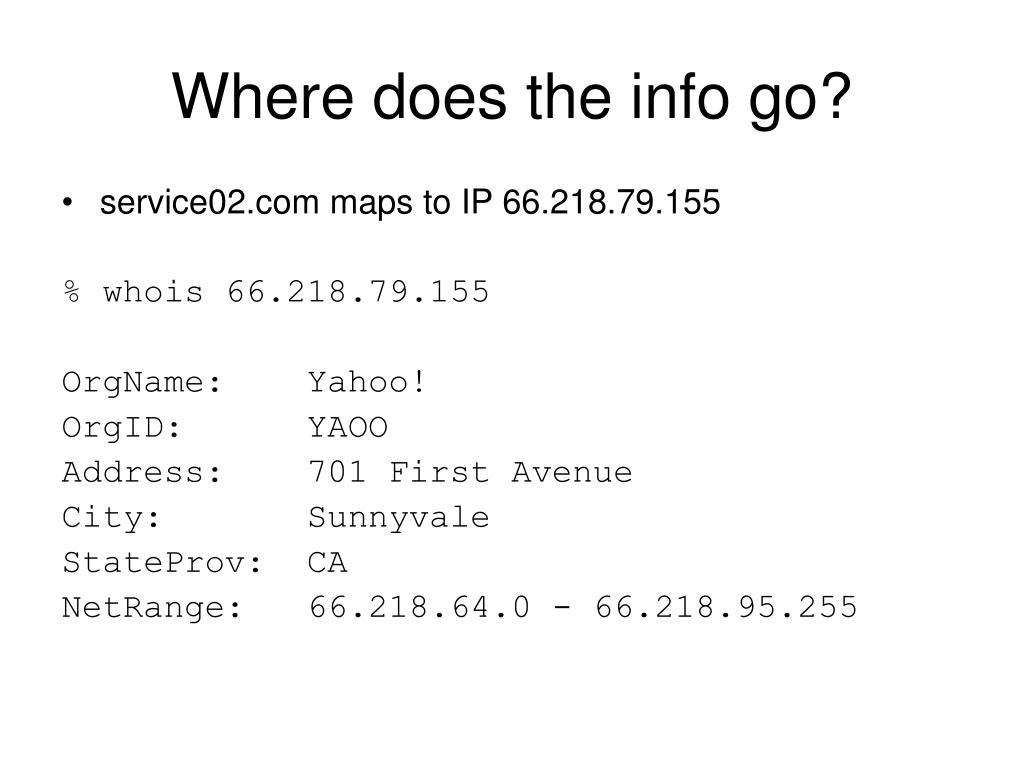This screenshot has width=1024, height=768.
Task: Click the 'OrgName:' label
Action: tap(142, 383)
